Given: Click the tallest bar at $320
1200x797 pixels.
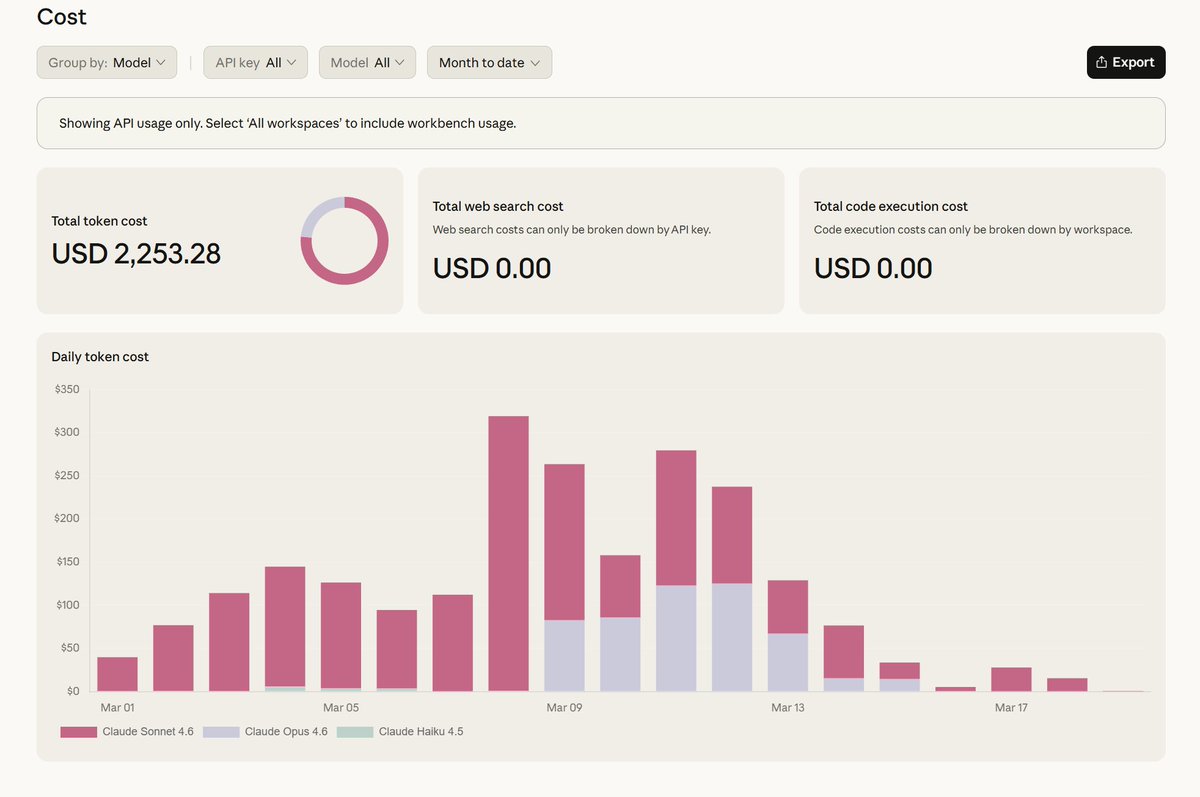Looking at the screenshot, I should (508, 553).
